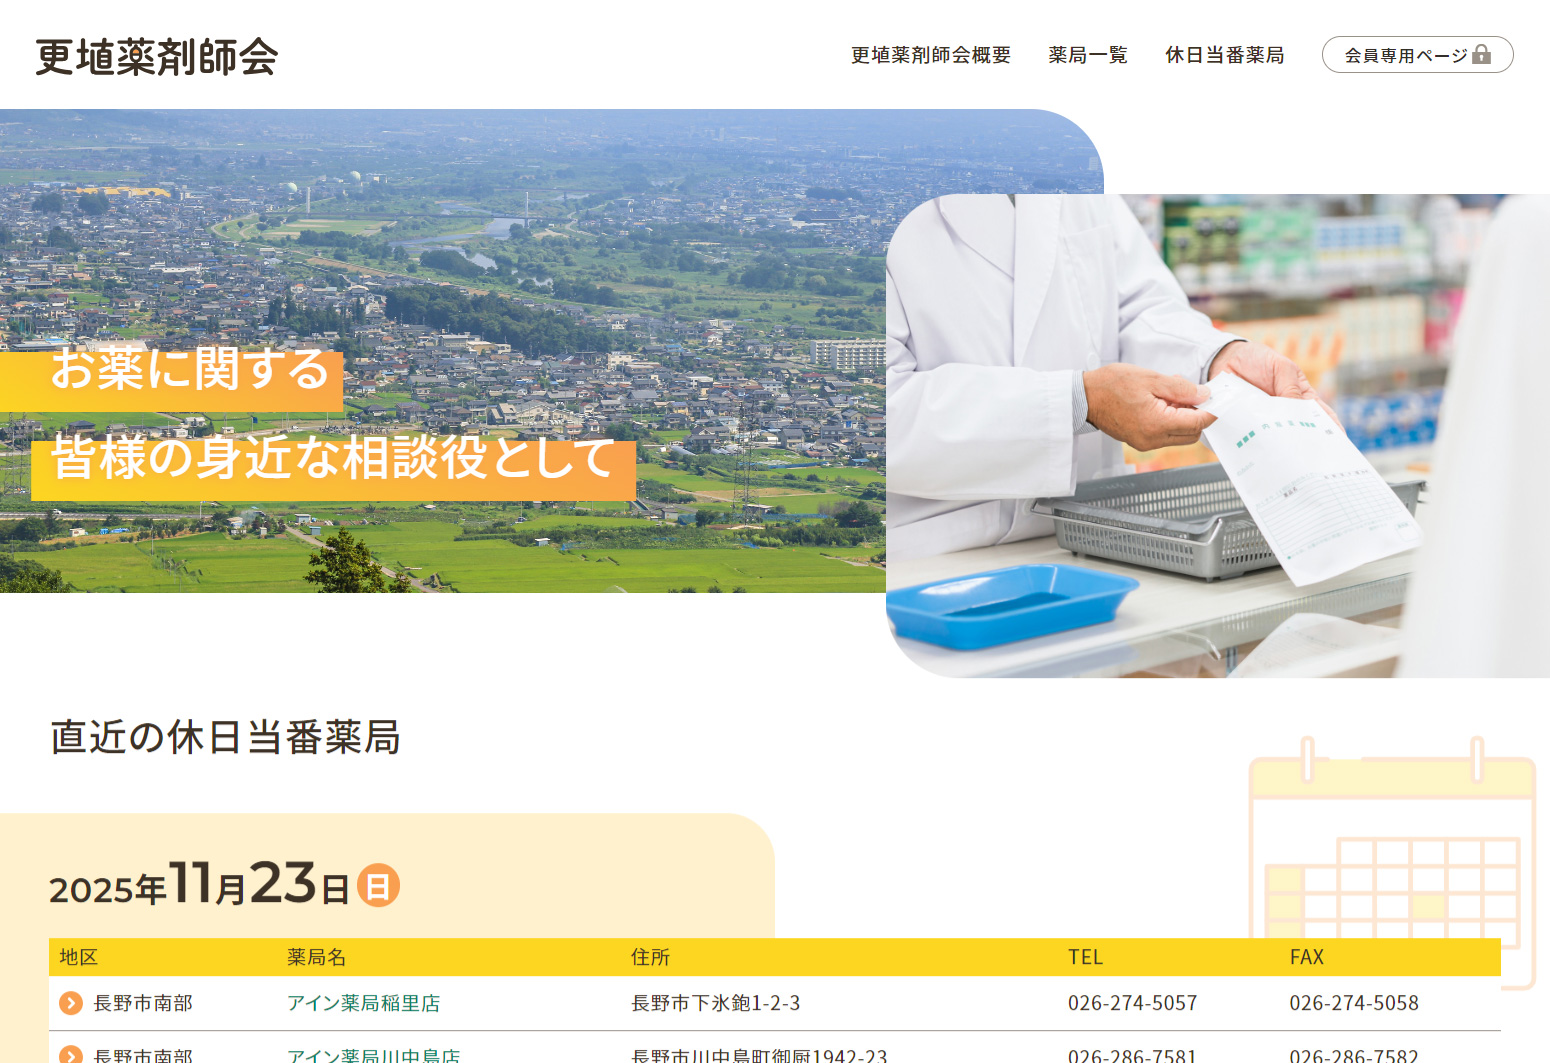
Task: Click the fax number 026-274-5058
Action: click(1353, 1003)
